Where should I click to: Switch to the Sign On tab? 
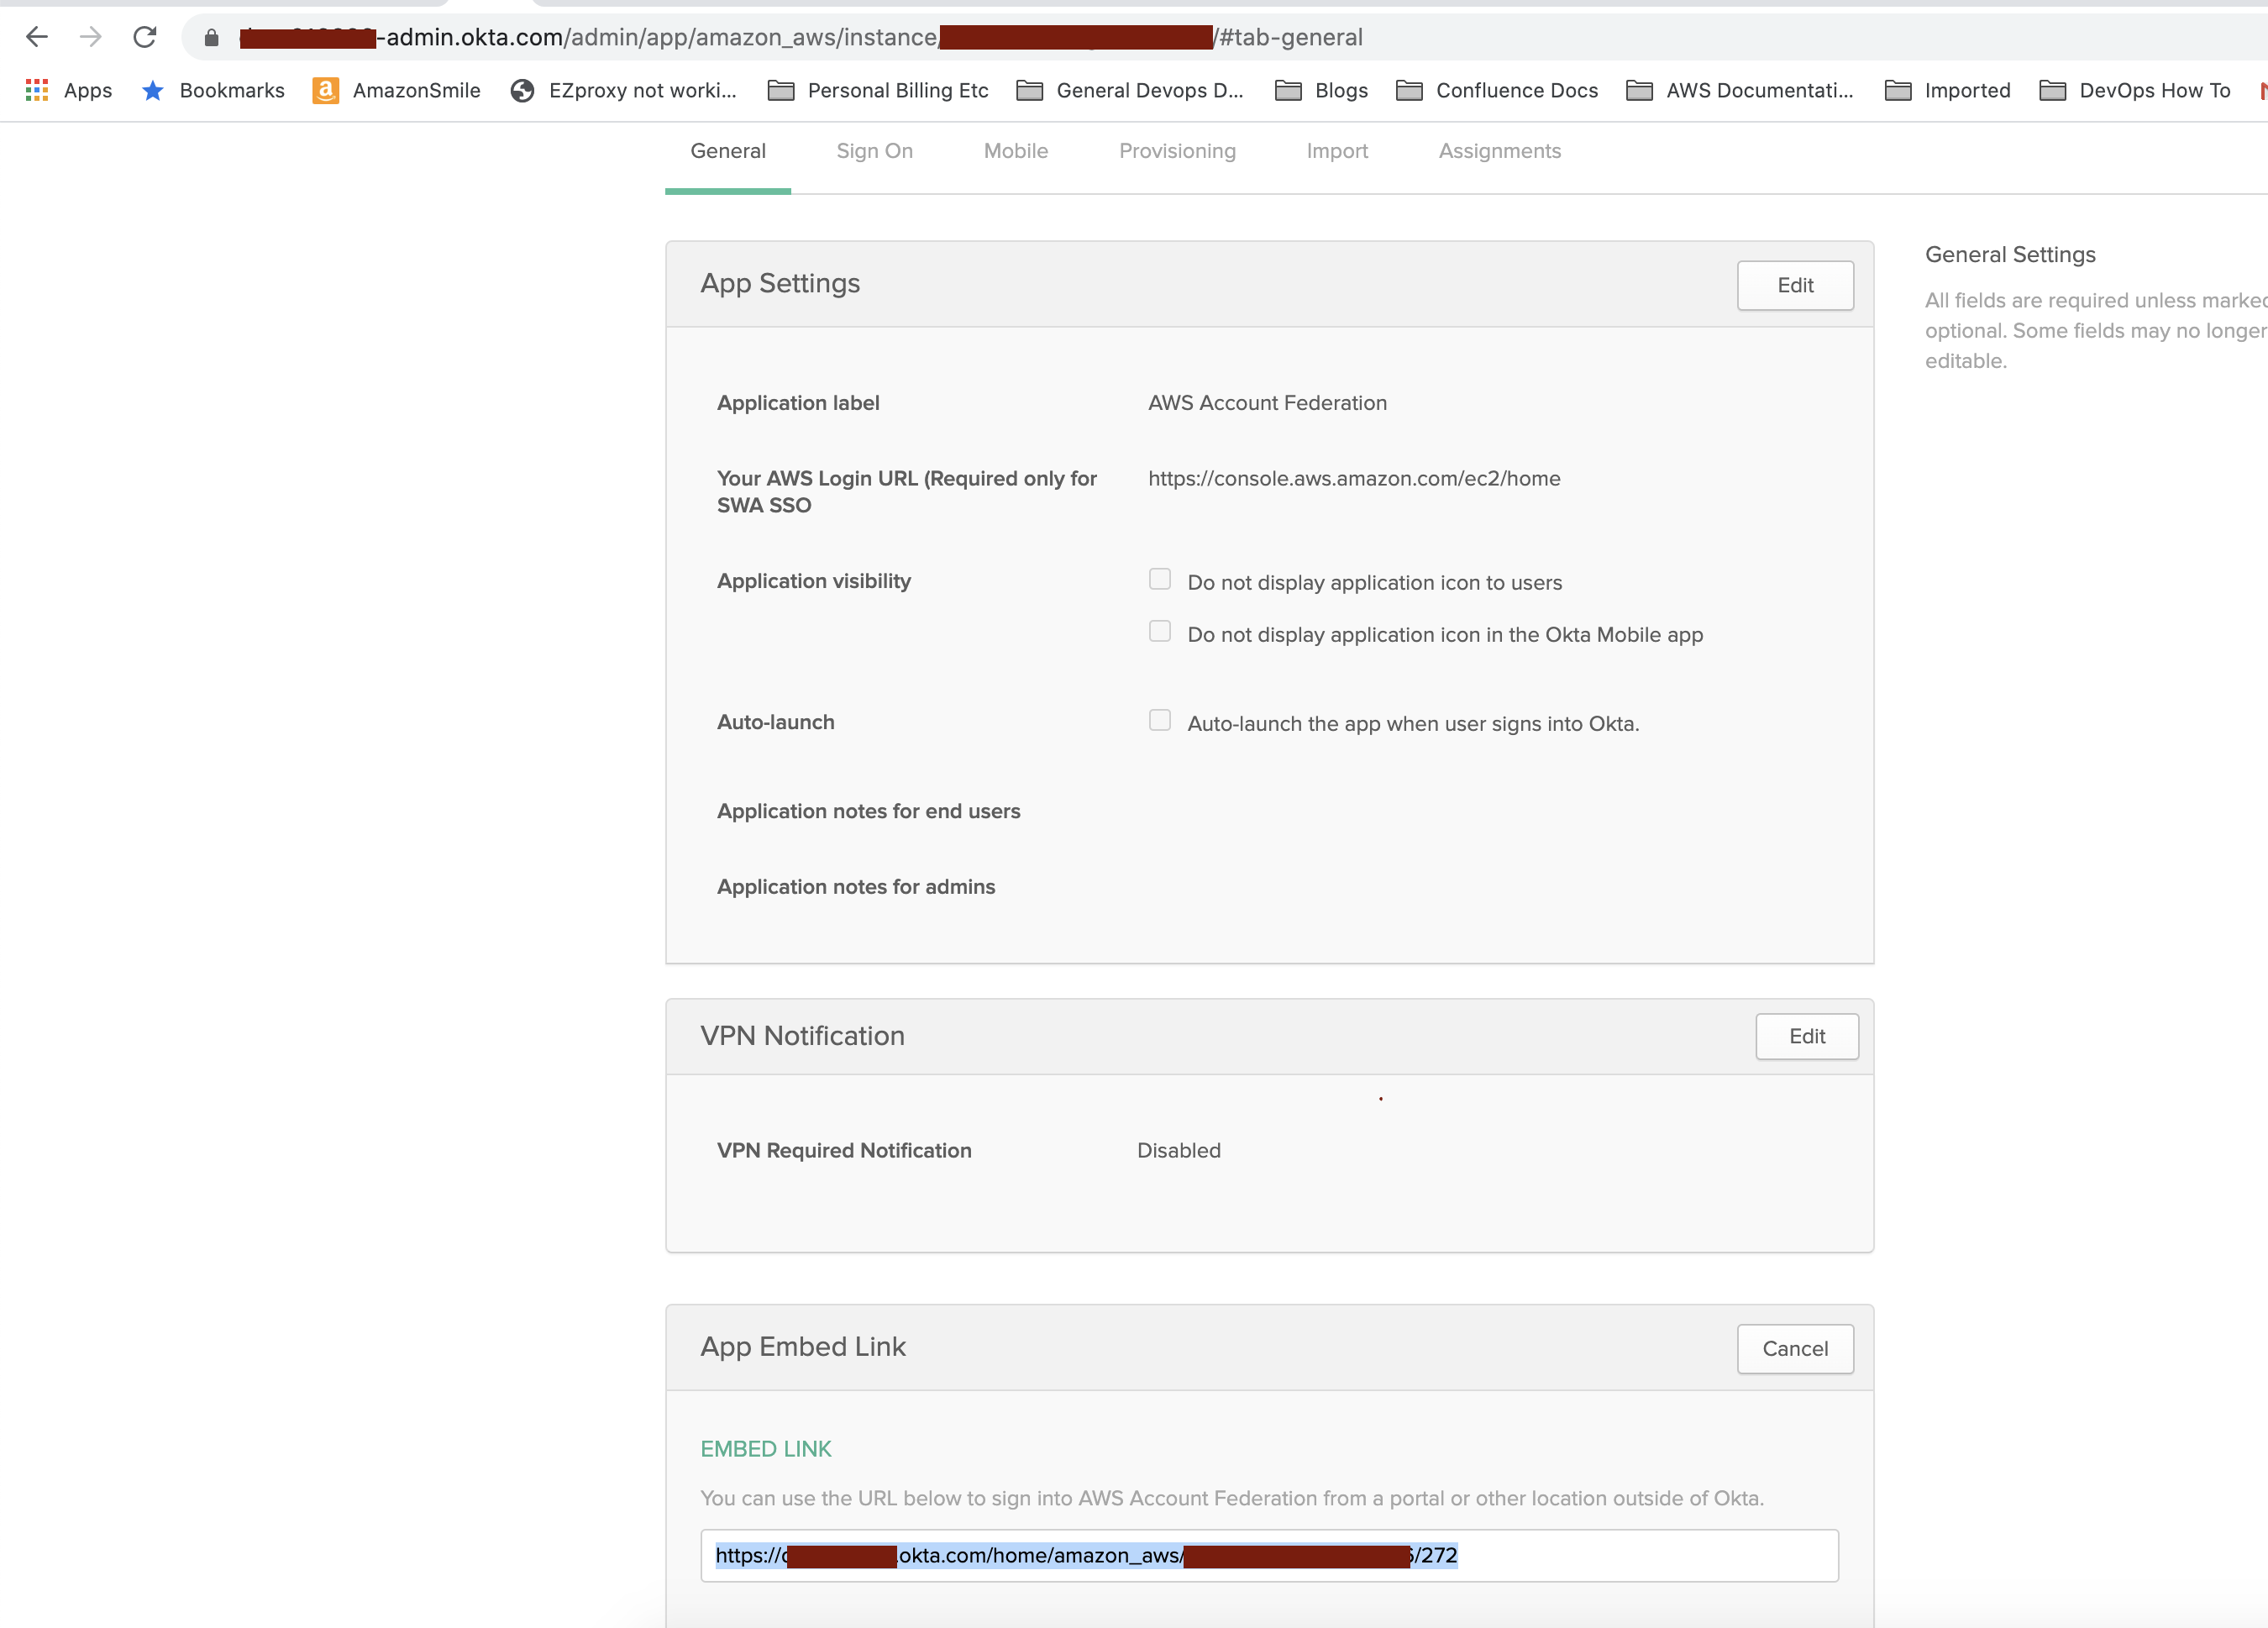pyautogui.click(x=874, y=151)
